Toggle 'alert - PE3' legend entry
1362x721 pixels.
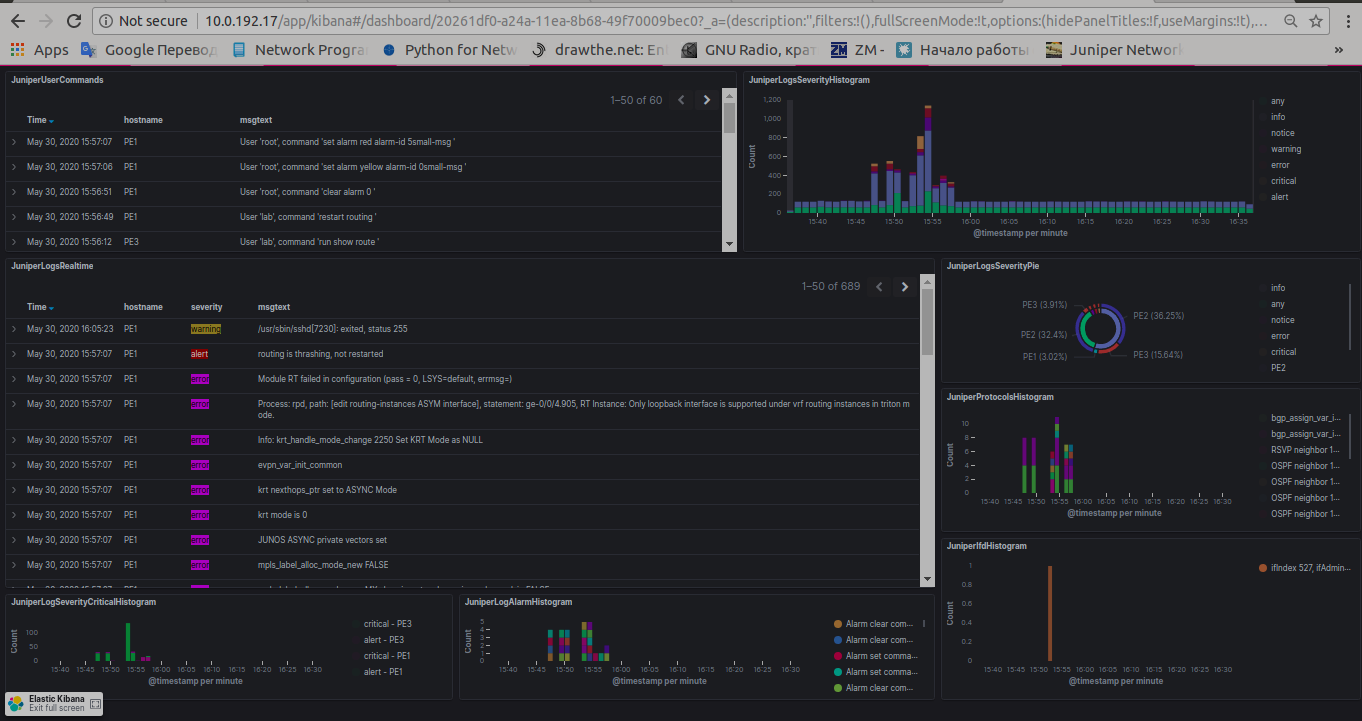[383, 640]
